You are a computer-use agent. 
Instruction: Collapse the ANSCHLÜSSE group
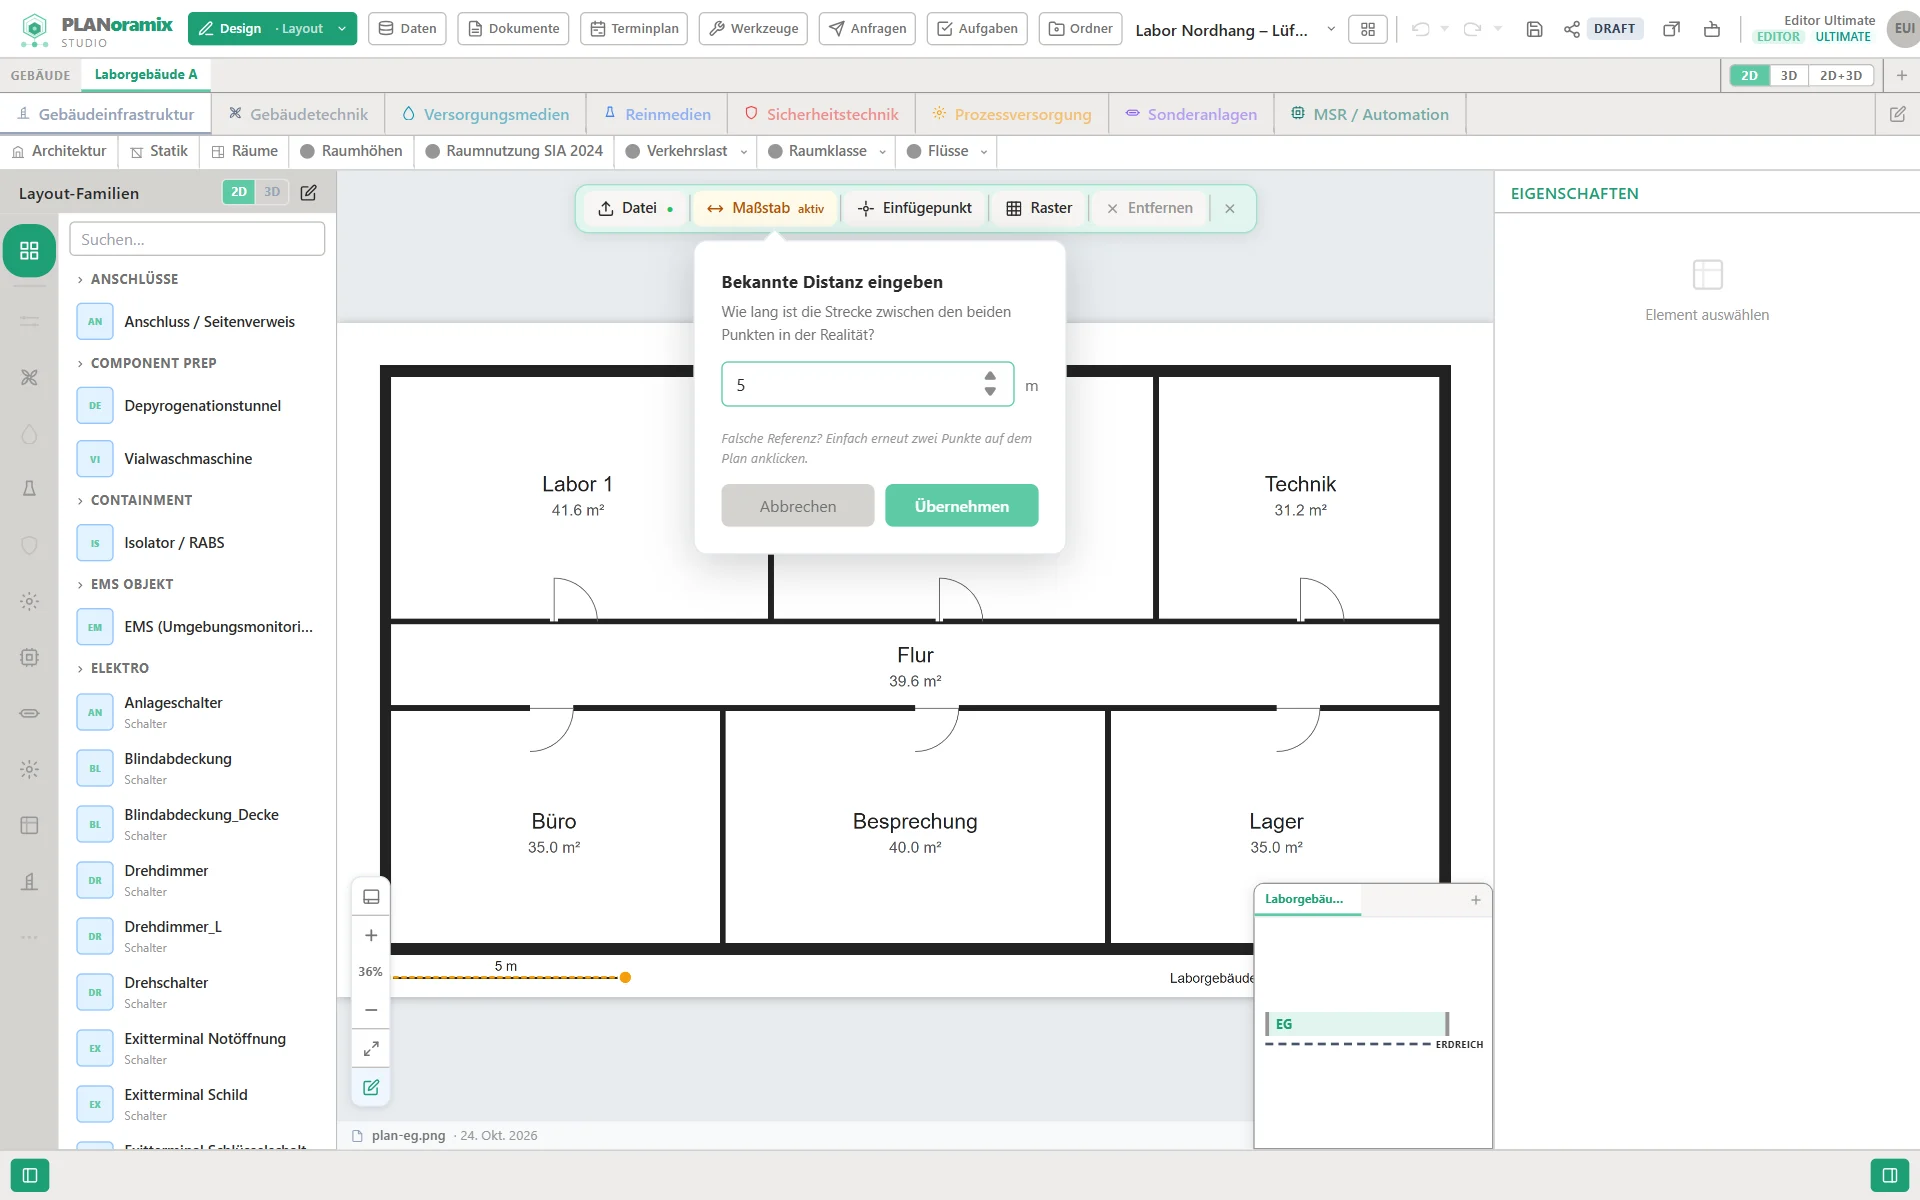pos(127,279)
